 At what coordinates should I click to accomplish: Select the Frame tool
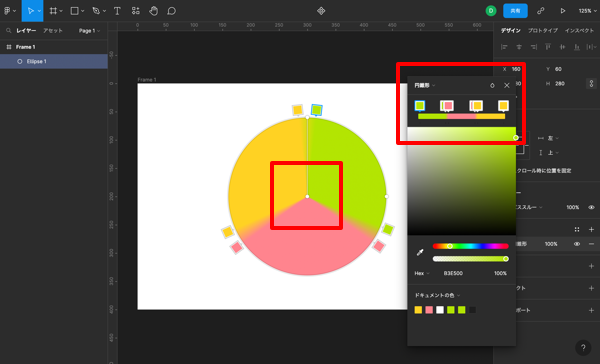(x=53, y=11)
